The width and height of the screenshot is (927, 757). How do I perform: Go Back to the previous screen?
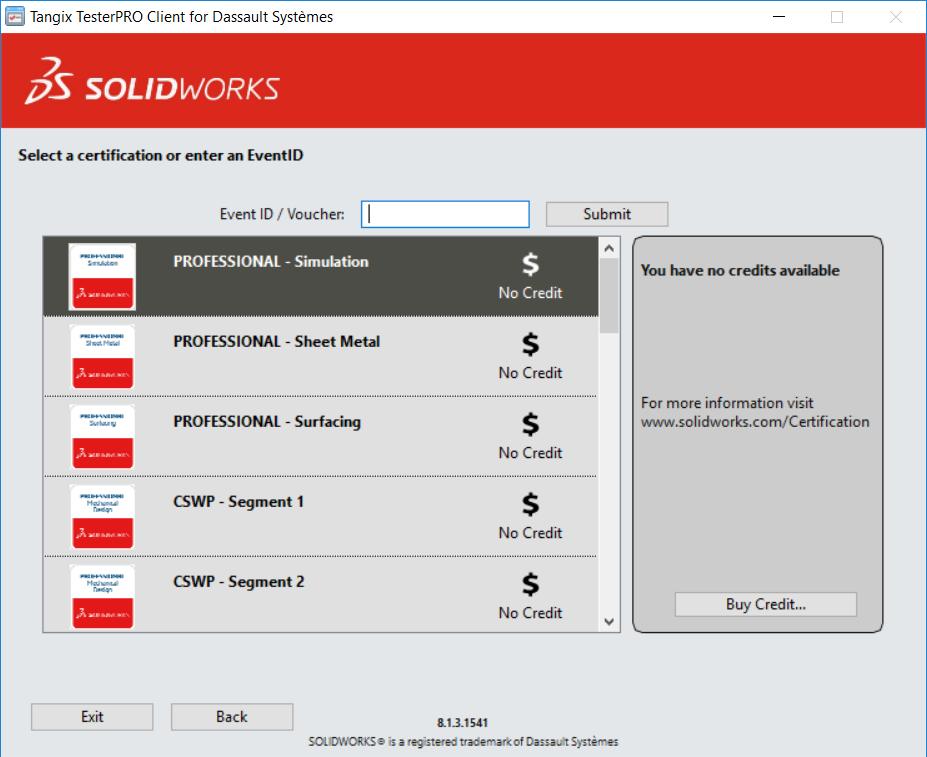232,717
